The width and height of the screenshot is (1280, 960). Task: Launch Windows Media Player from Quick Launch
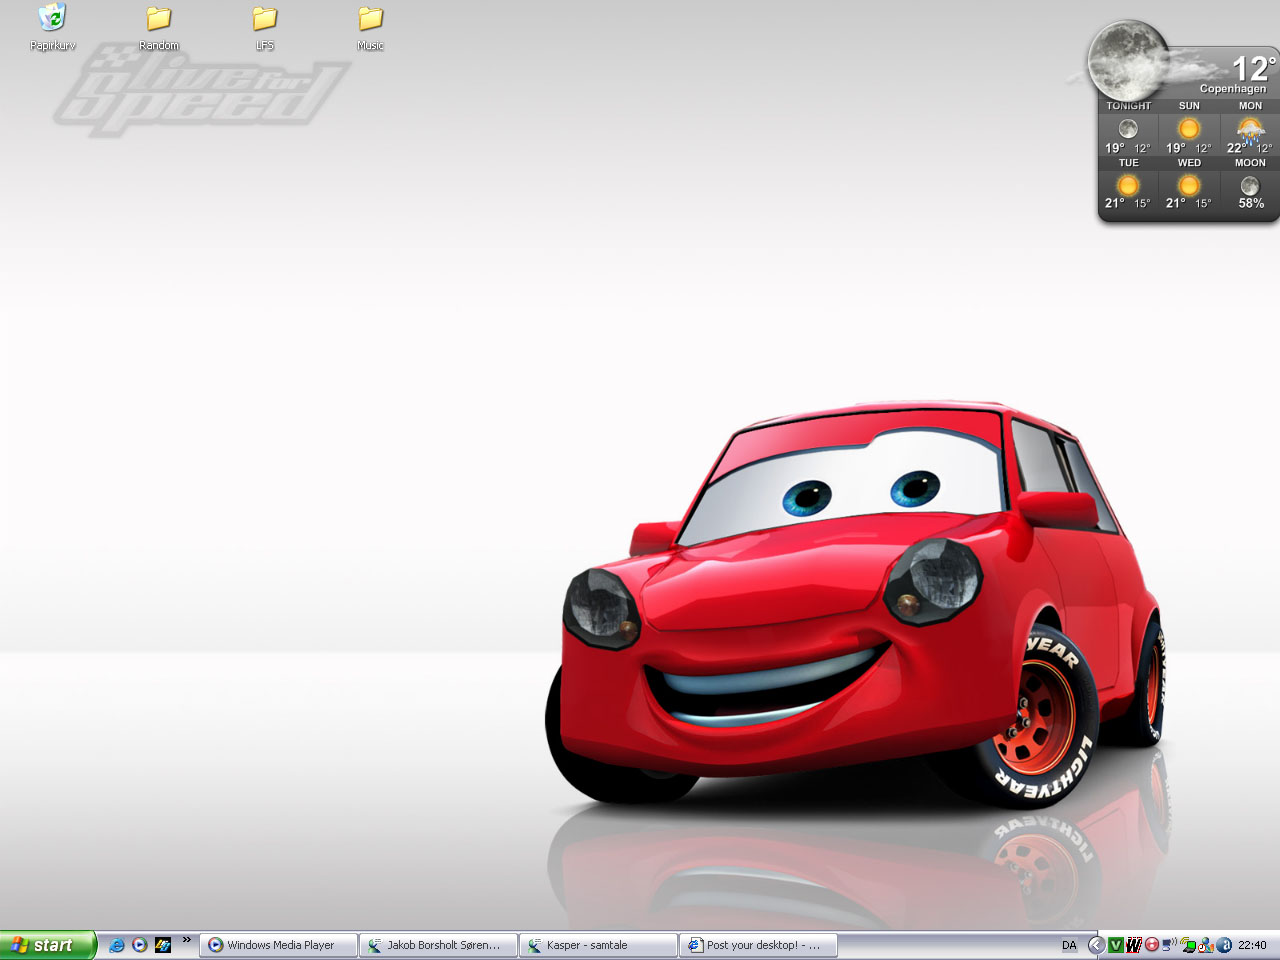pyautogui.click(x=140, y=945)
